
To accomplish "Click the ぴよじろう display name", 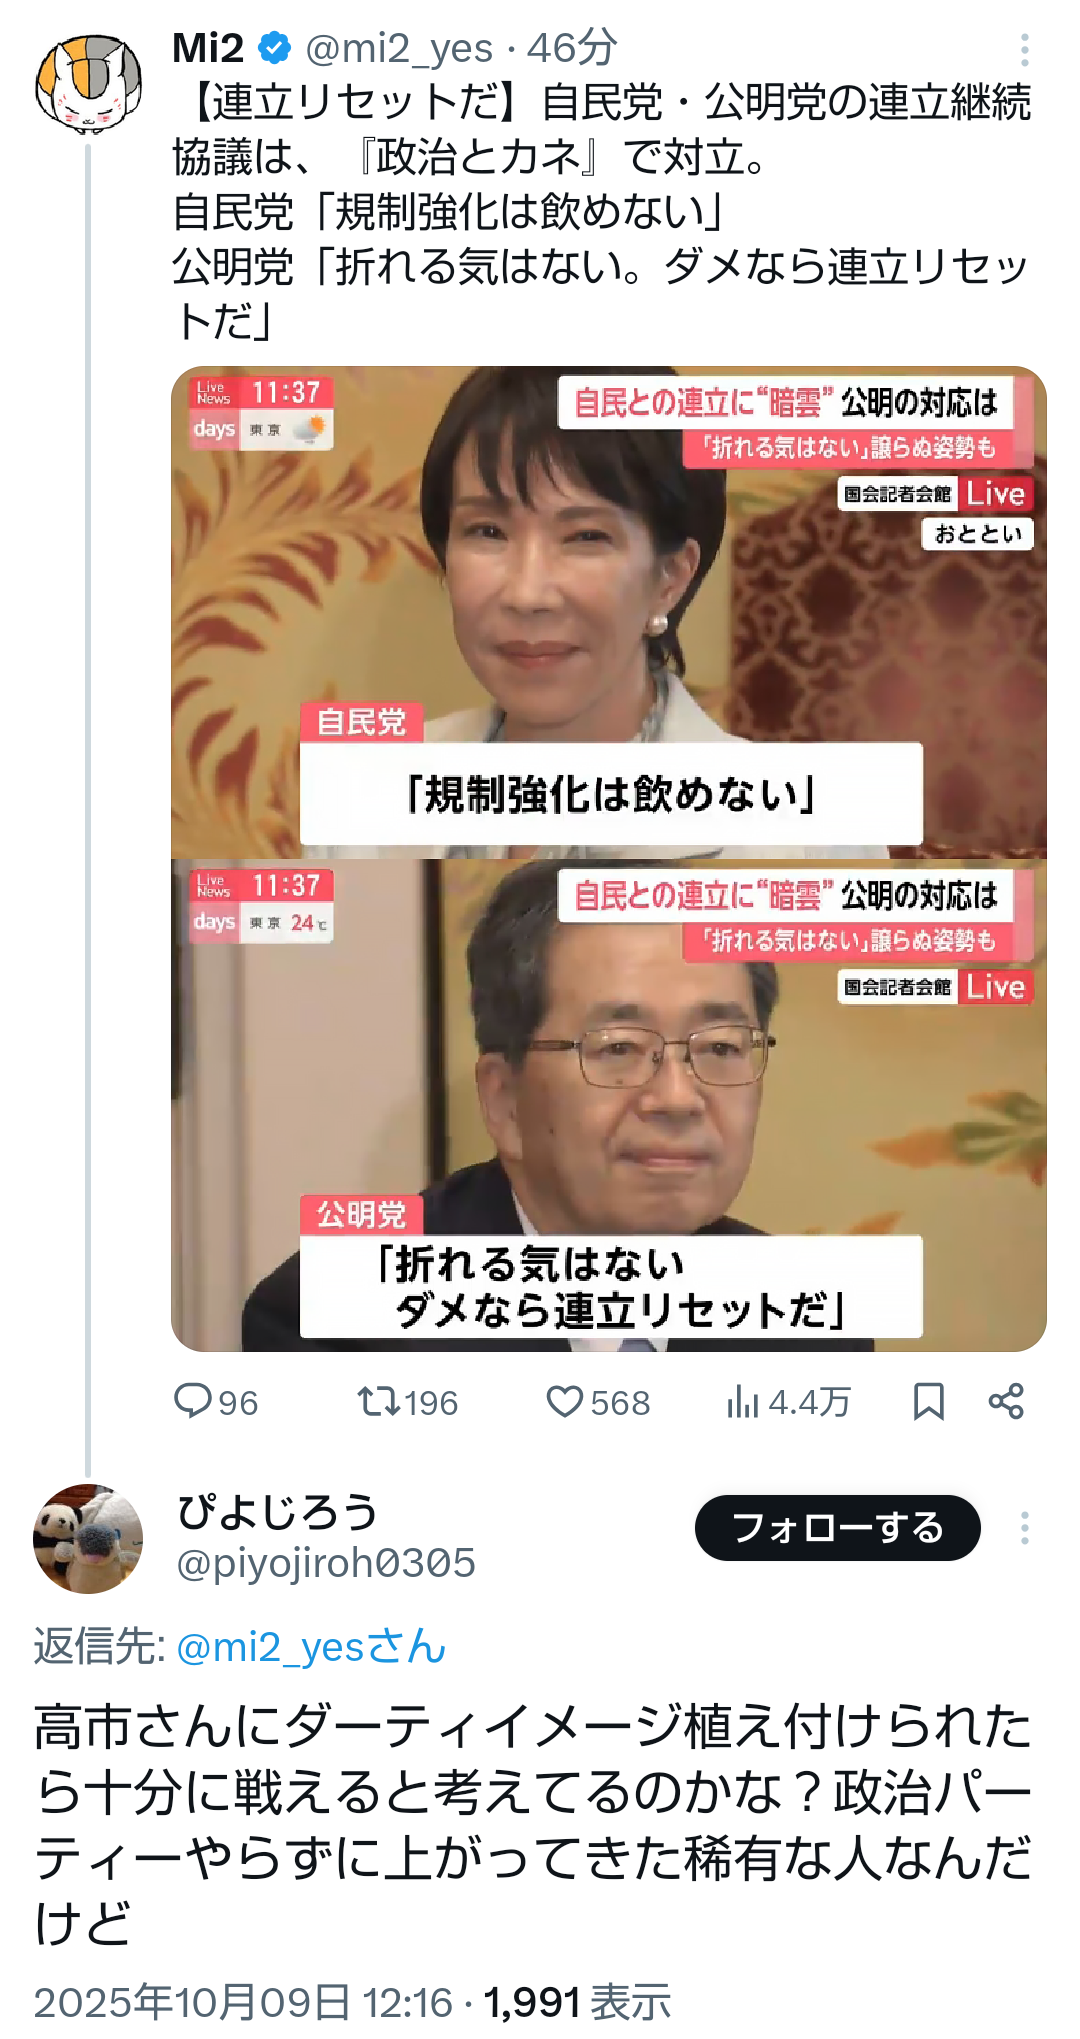I will point(278,1511).
